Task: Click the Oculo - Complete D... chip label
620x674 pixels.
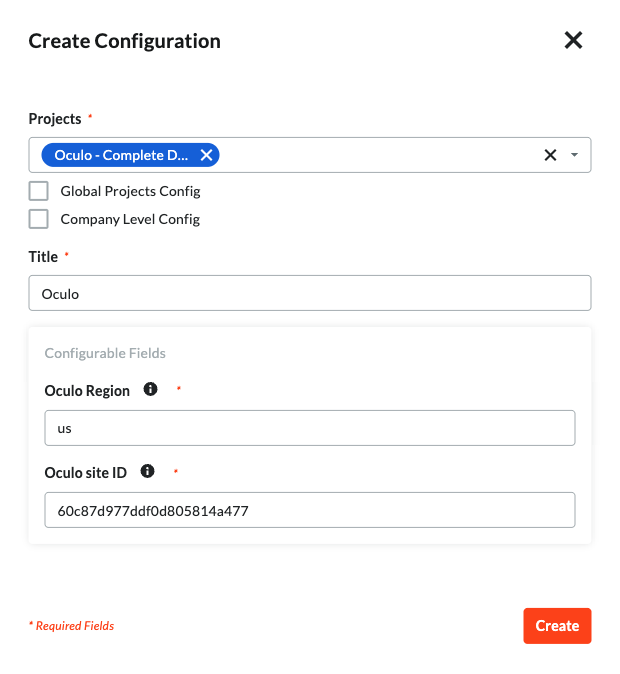Action: (121, 155)
